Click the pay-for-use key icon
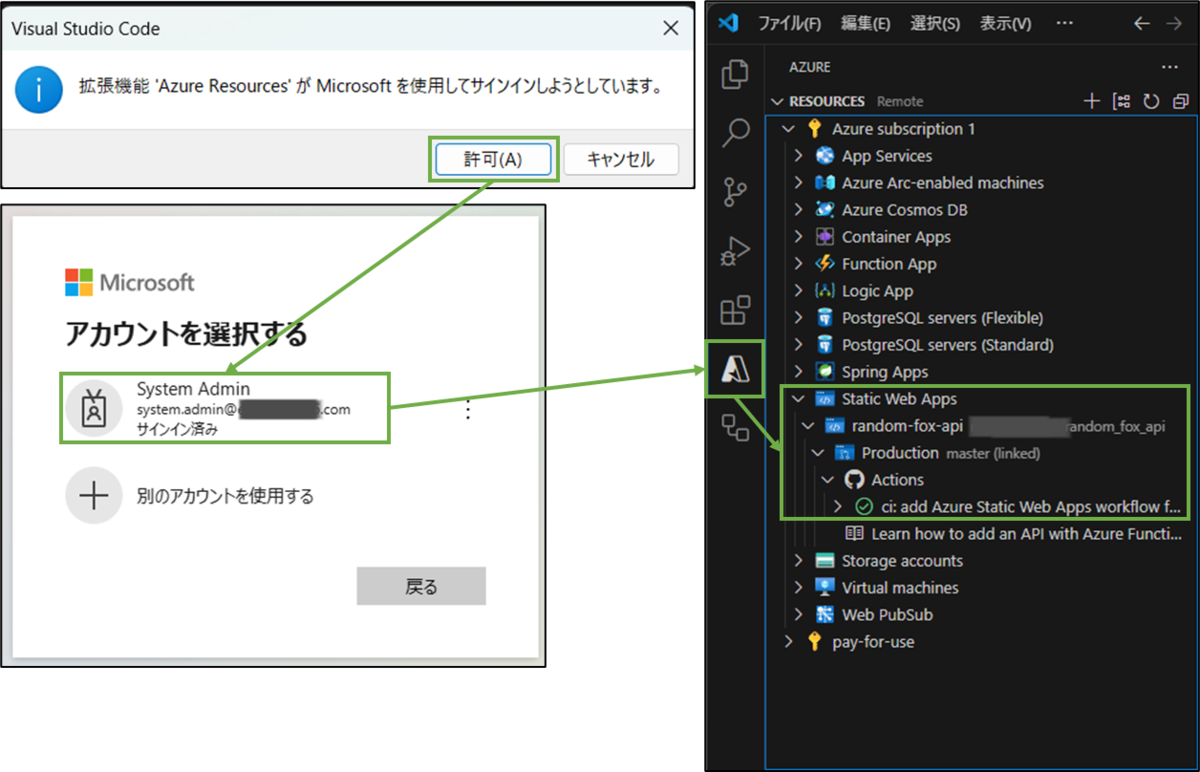The height and width of the screenshot is (772, 1200). point(814,642)
